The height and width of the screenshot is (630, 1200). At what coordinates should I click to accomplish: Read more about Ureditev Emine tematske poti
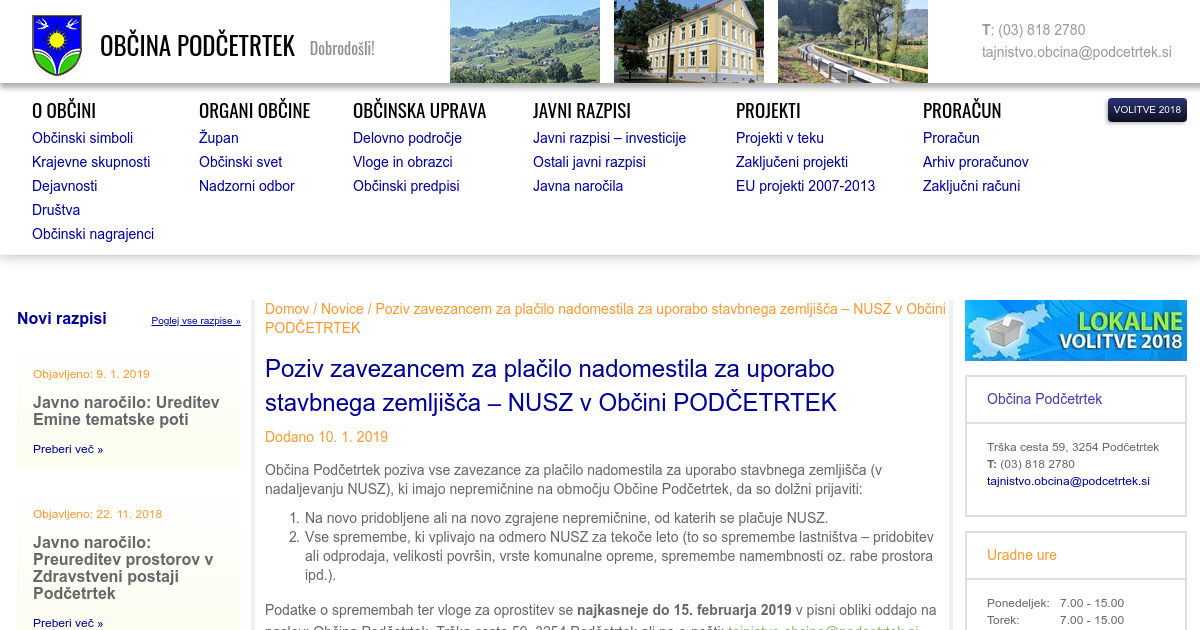click(x=68, y=449)
